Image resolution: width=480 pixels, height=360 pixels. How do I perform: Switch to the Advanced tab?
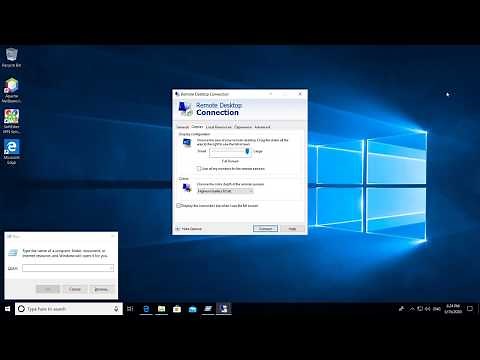point(262,127)
